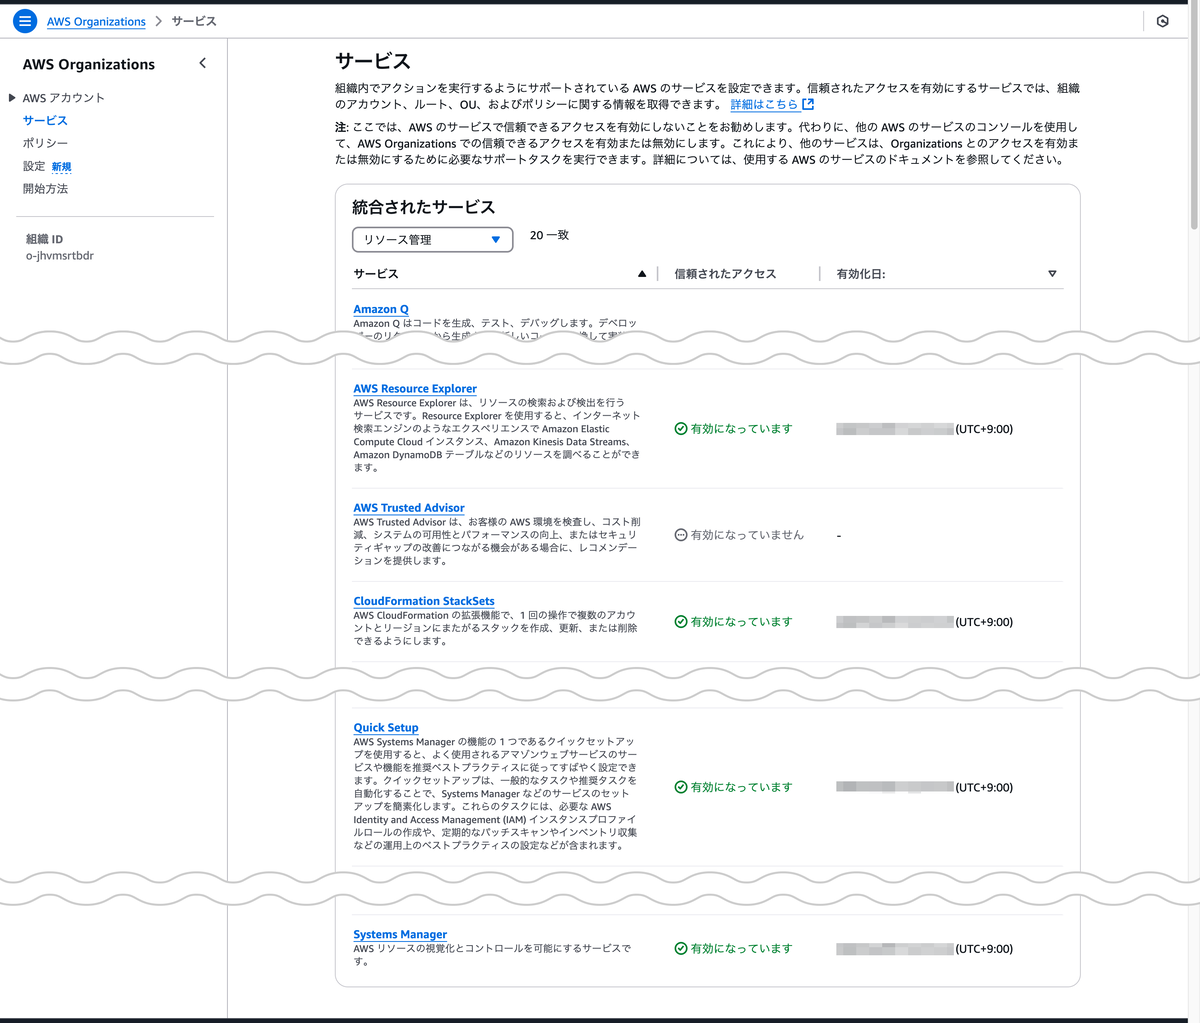Click the 20 一致 match count text
The width and height of the screenshot is (1200, 1023).
tap(549, 236)
